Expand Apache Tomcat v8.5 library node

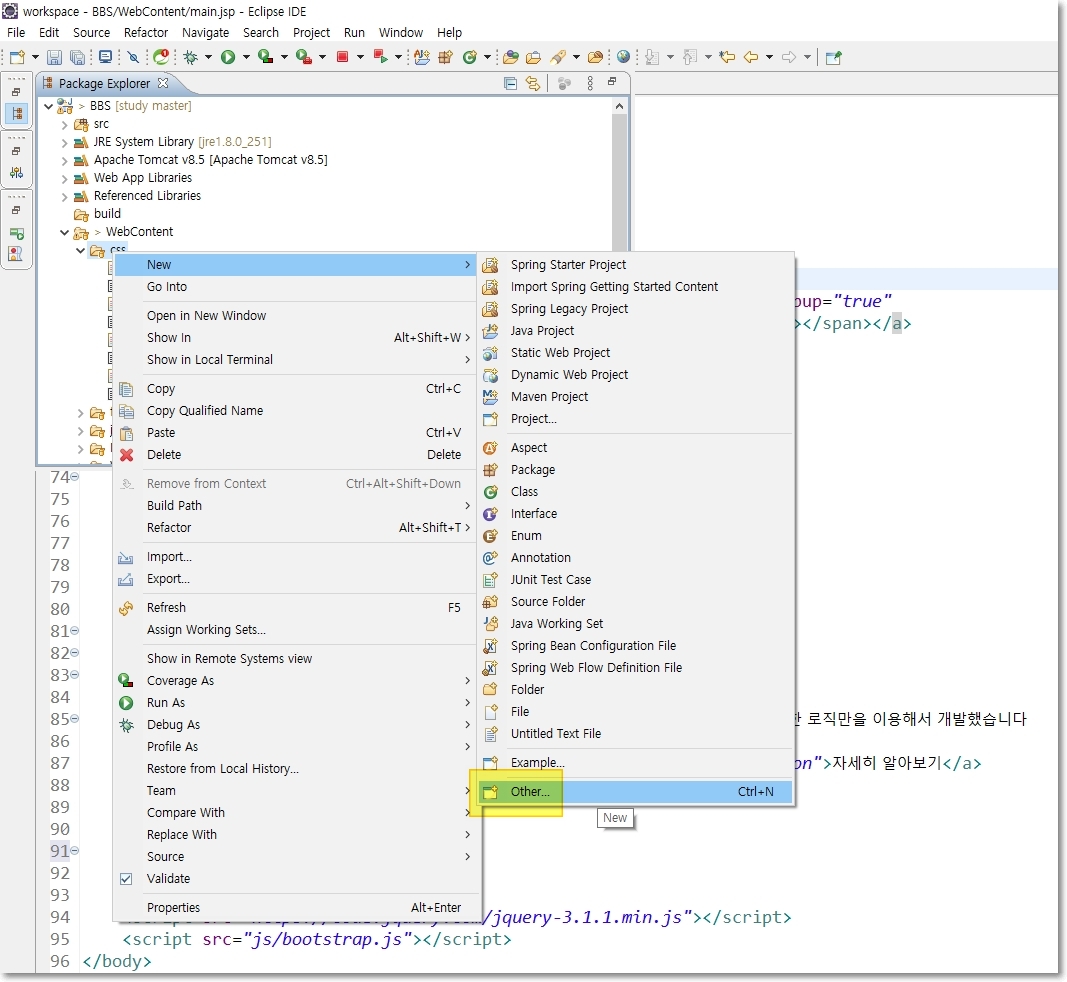65,161
